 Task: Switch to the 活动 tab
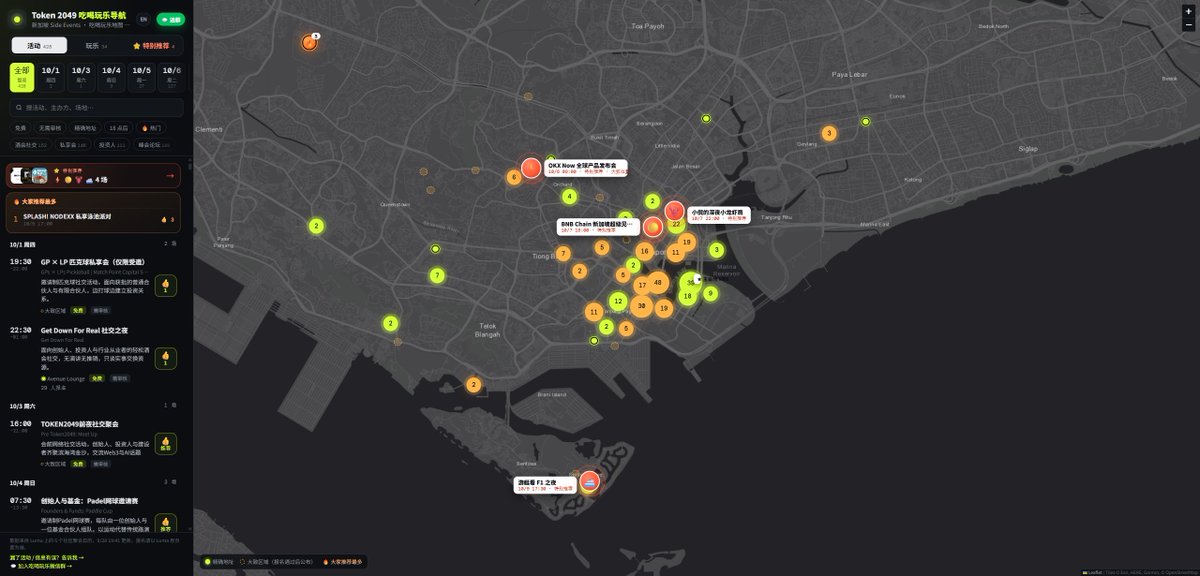tap(40, 45)
